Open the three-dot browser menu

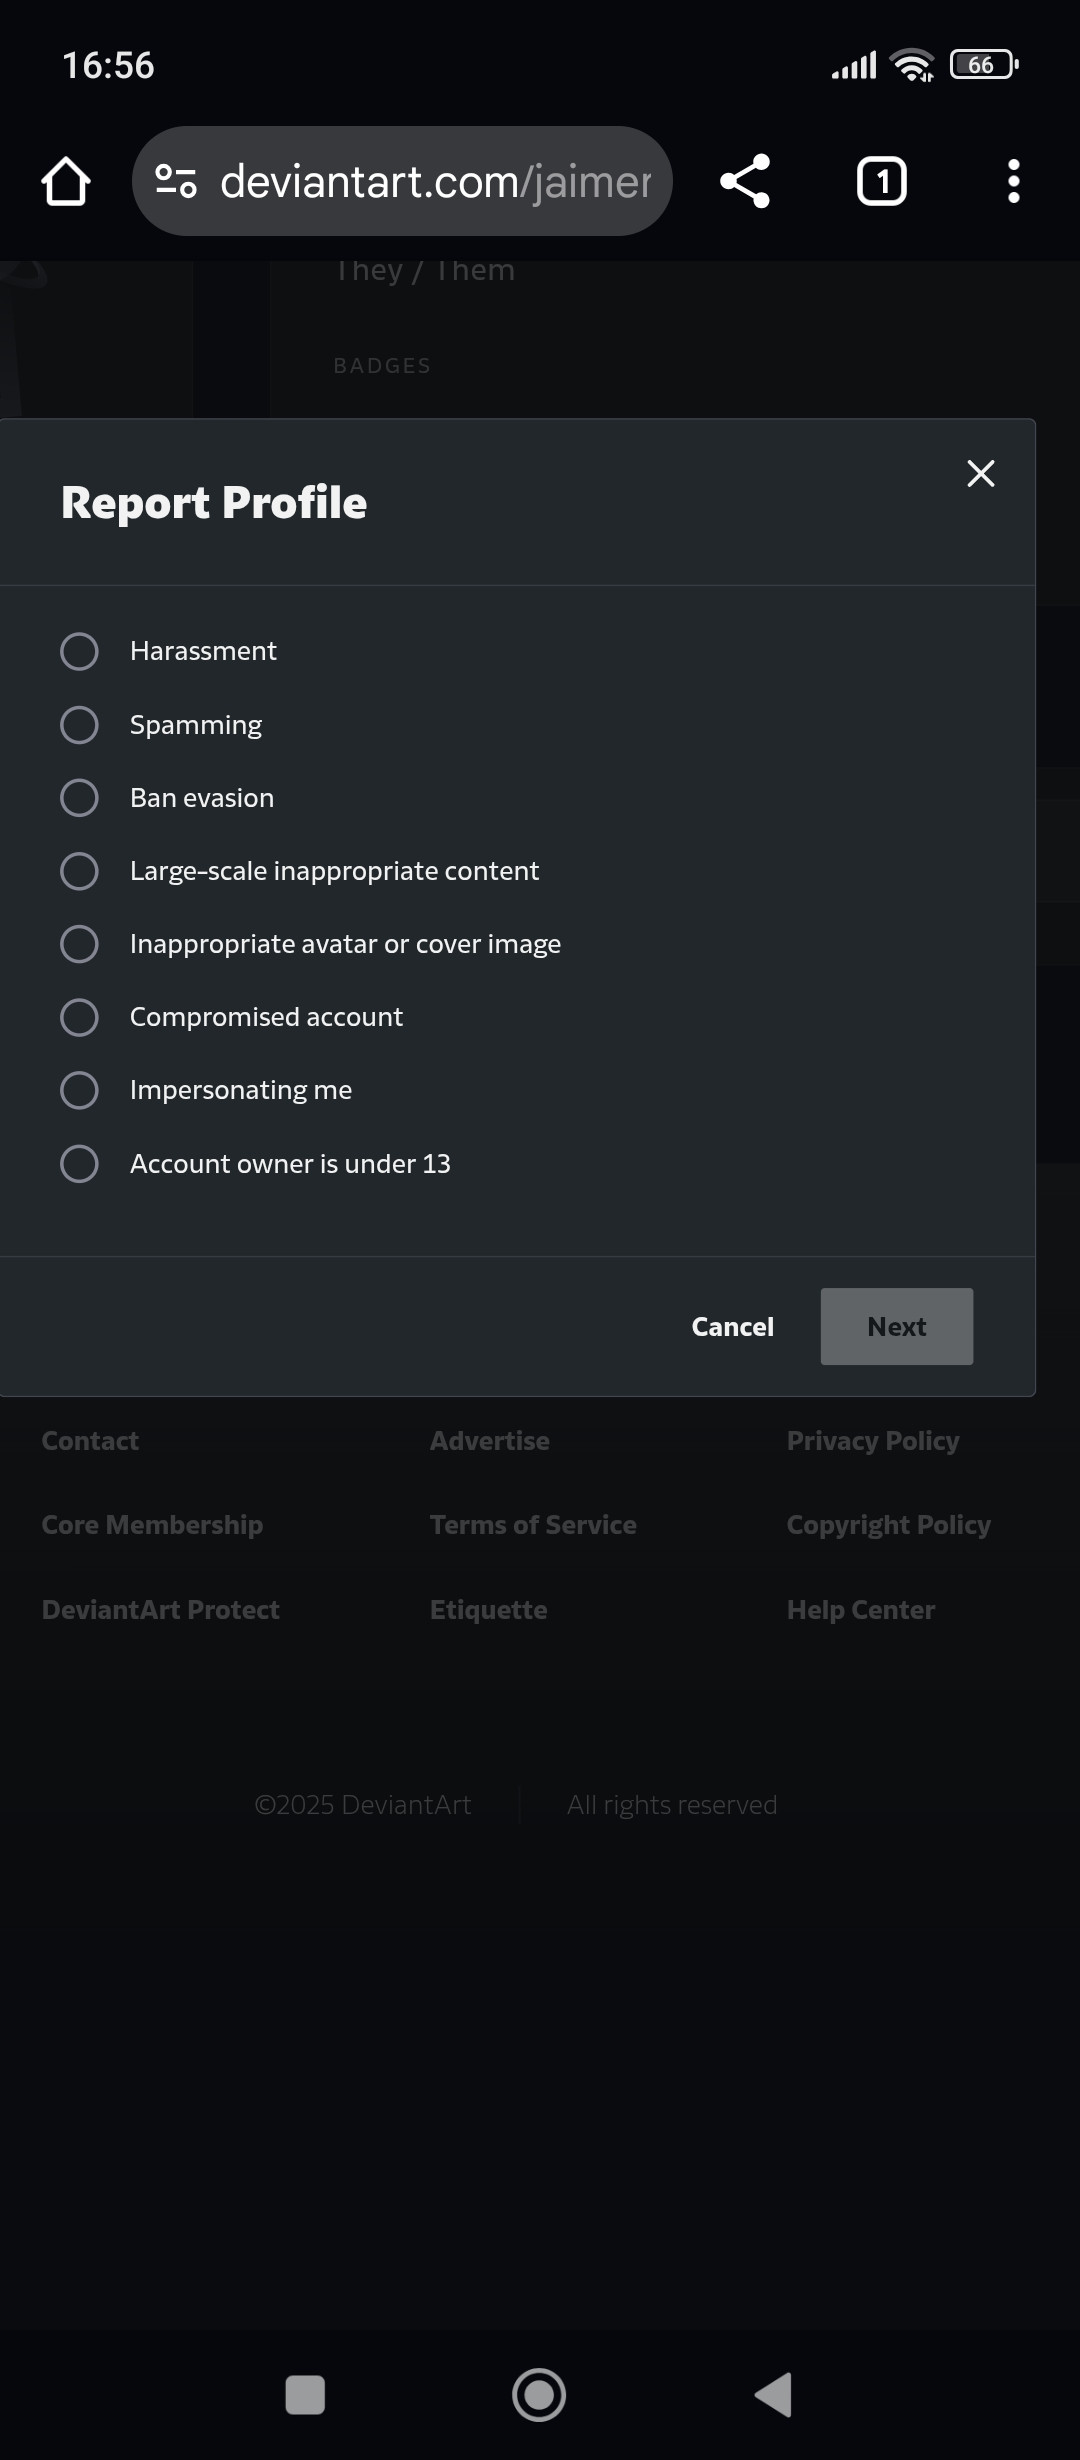(x=1013, y=181)
